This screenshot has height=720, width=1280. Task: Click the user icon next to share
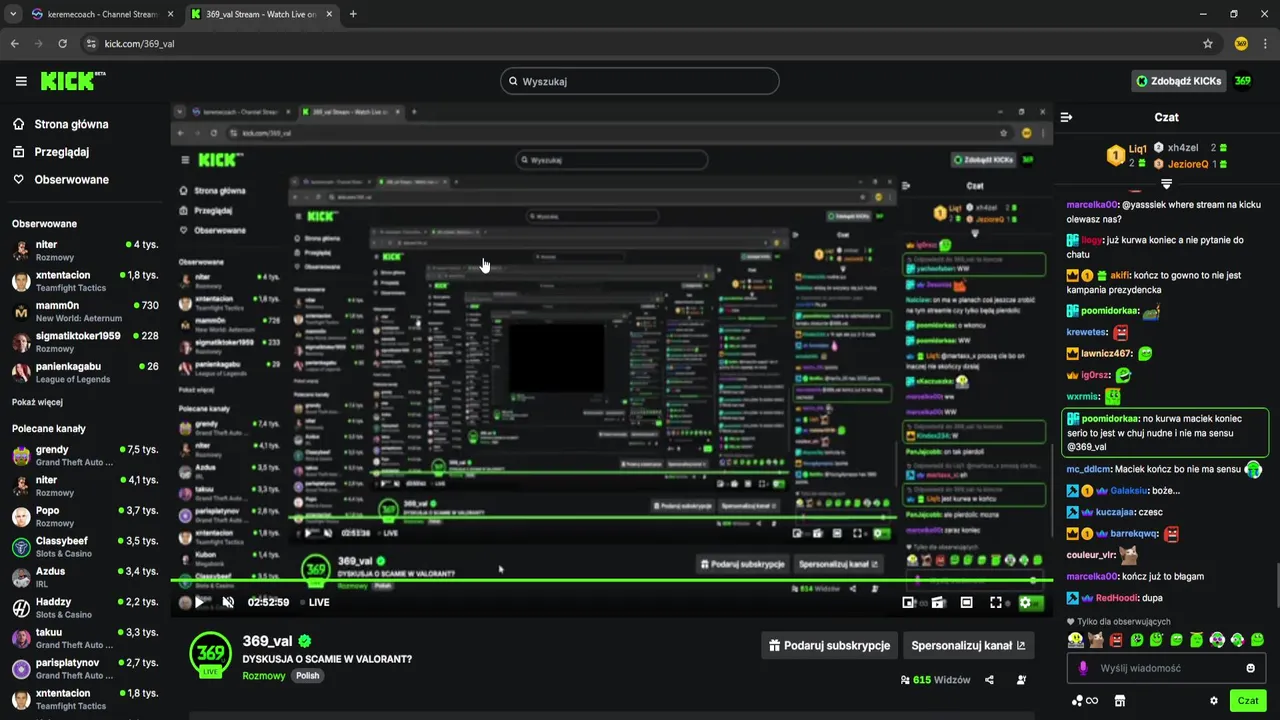[1021, 680]
